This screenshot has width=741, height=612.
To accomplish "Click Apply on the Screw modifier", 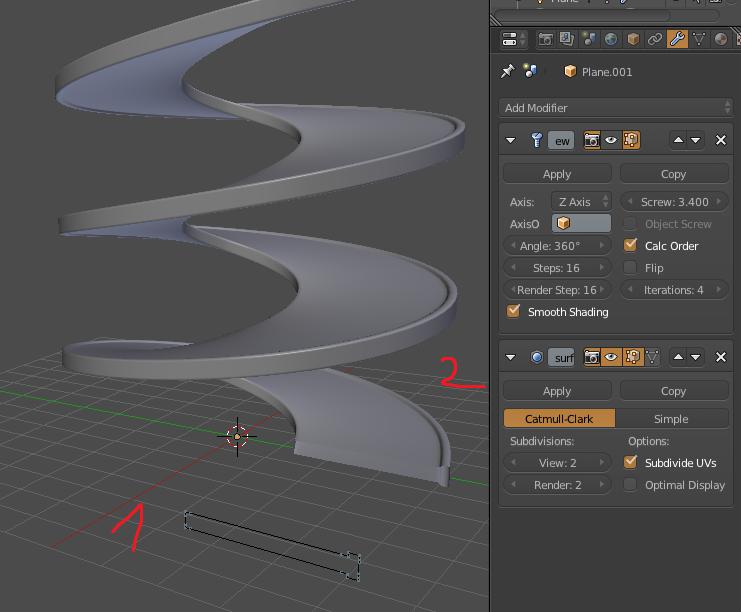I will [x=557, y=173].
